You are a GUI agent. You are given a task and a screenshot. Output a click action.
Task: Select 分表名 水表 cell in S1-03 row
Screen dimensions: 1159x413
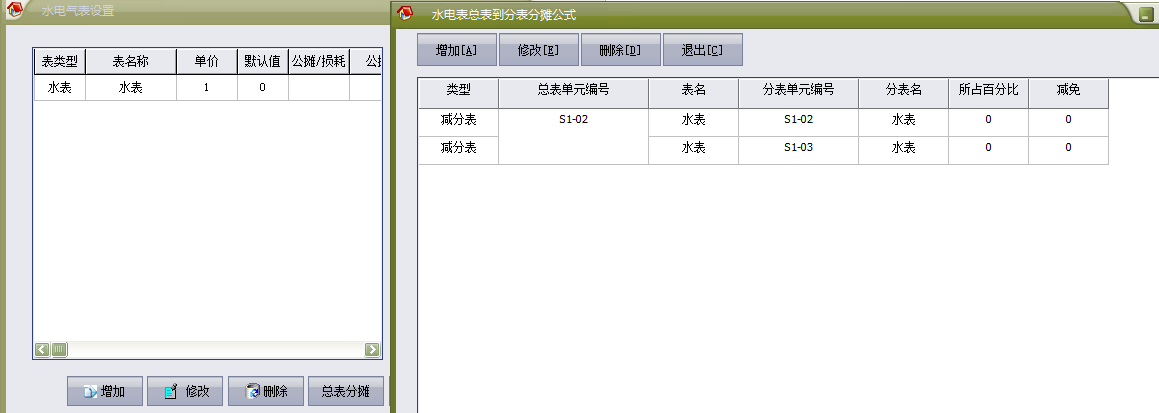point(903,150)
